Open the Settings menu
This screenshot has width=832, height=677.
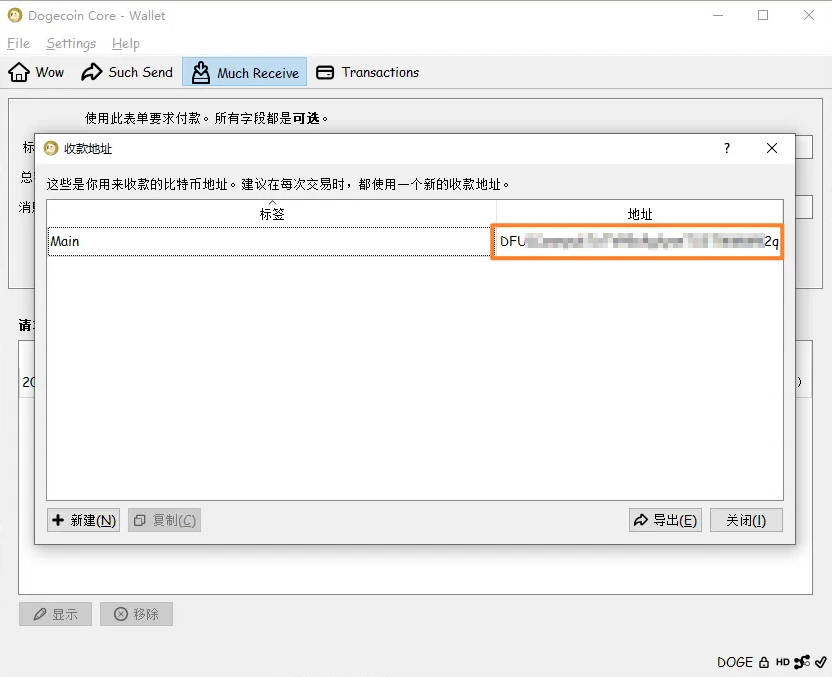point(71,44)
